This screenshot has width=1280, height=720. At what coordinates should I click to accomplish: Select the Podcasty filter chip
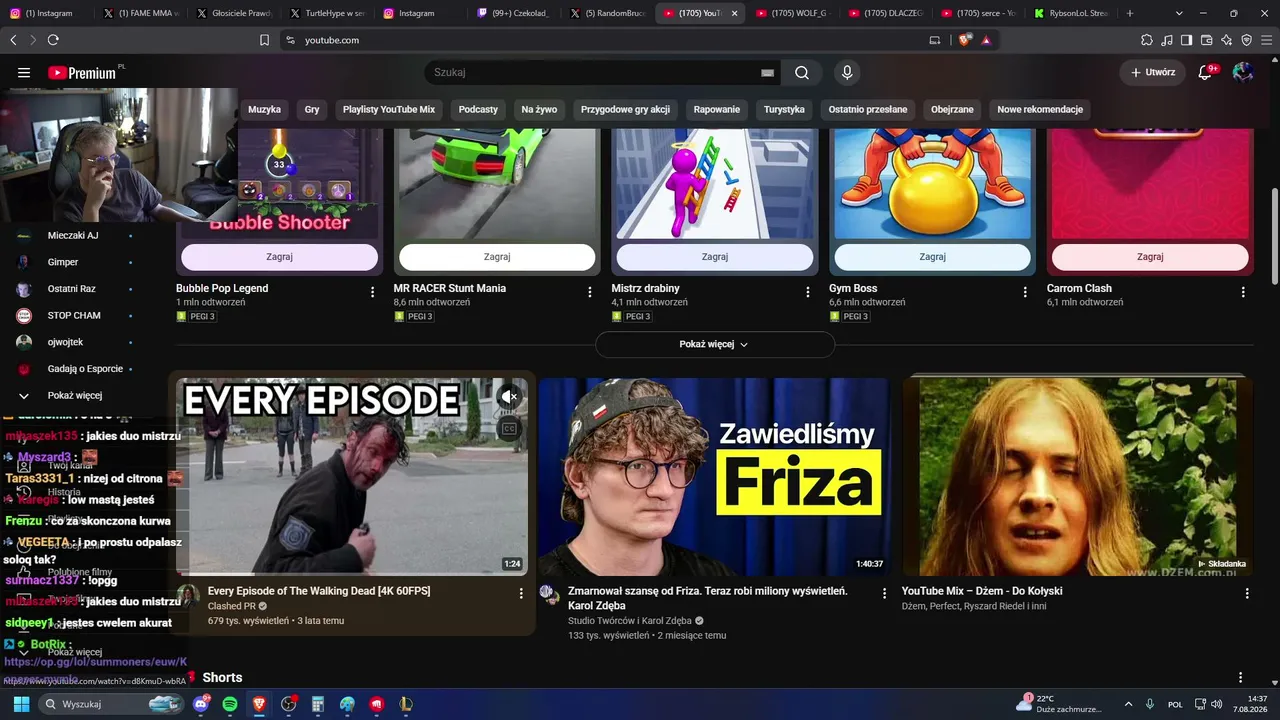pyautogui.click(x=478, y=109)
